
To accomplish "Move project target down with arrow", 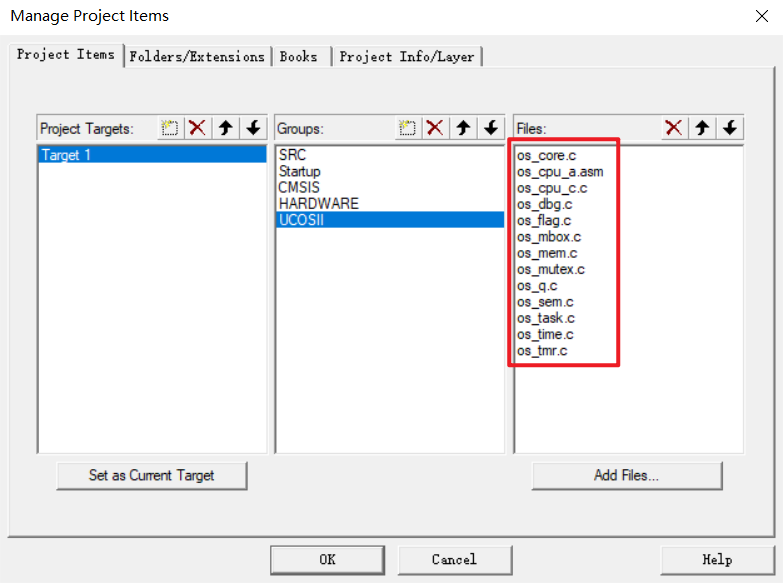I will 253,128.
